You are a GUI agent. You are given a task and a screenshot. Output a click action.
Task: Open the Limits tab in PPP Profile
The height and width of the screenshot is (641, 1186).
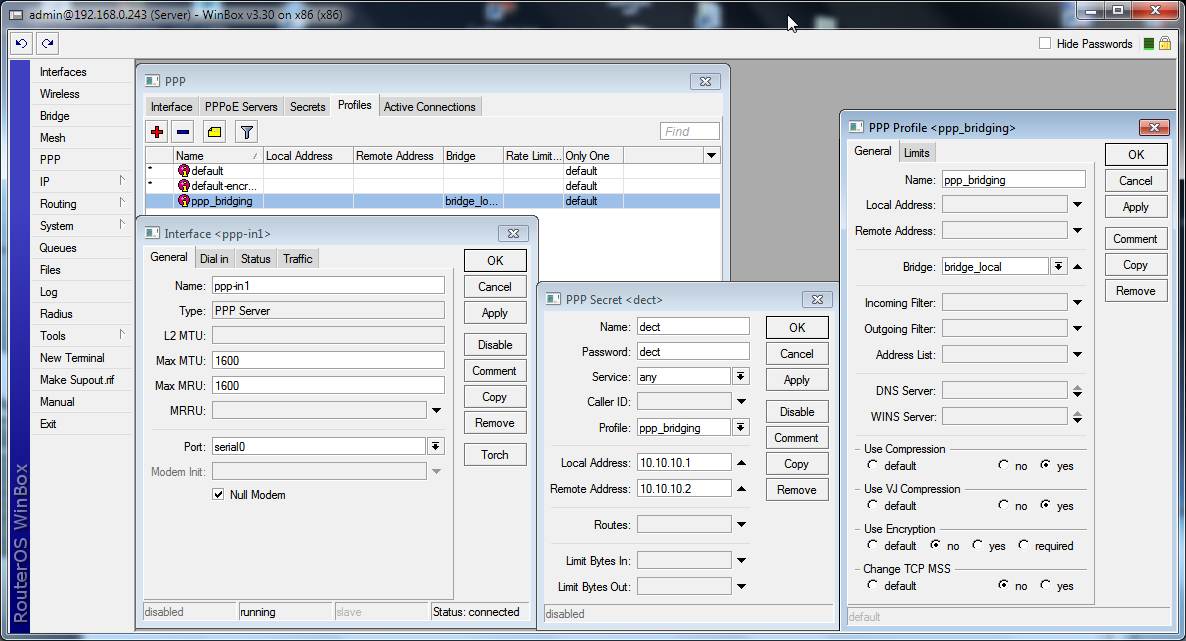tap(916, 153)
